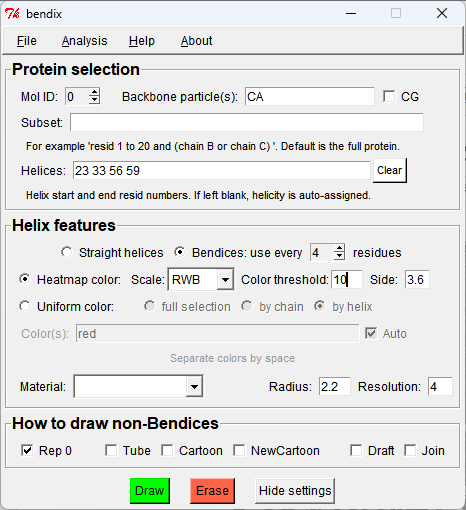Viewport: 466px width, 510px height.
Task: Click the Radius value field
Action: point(334,387)
